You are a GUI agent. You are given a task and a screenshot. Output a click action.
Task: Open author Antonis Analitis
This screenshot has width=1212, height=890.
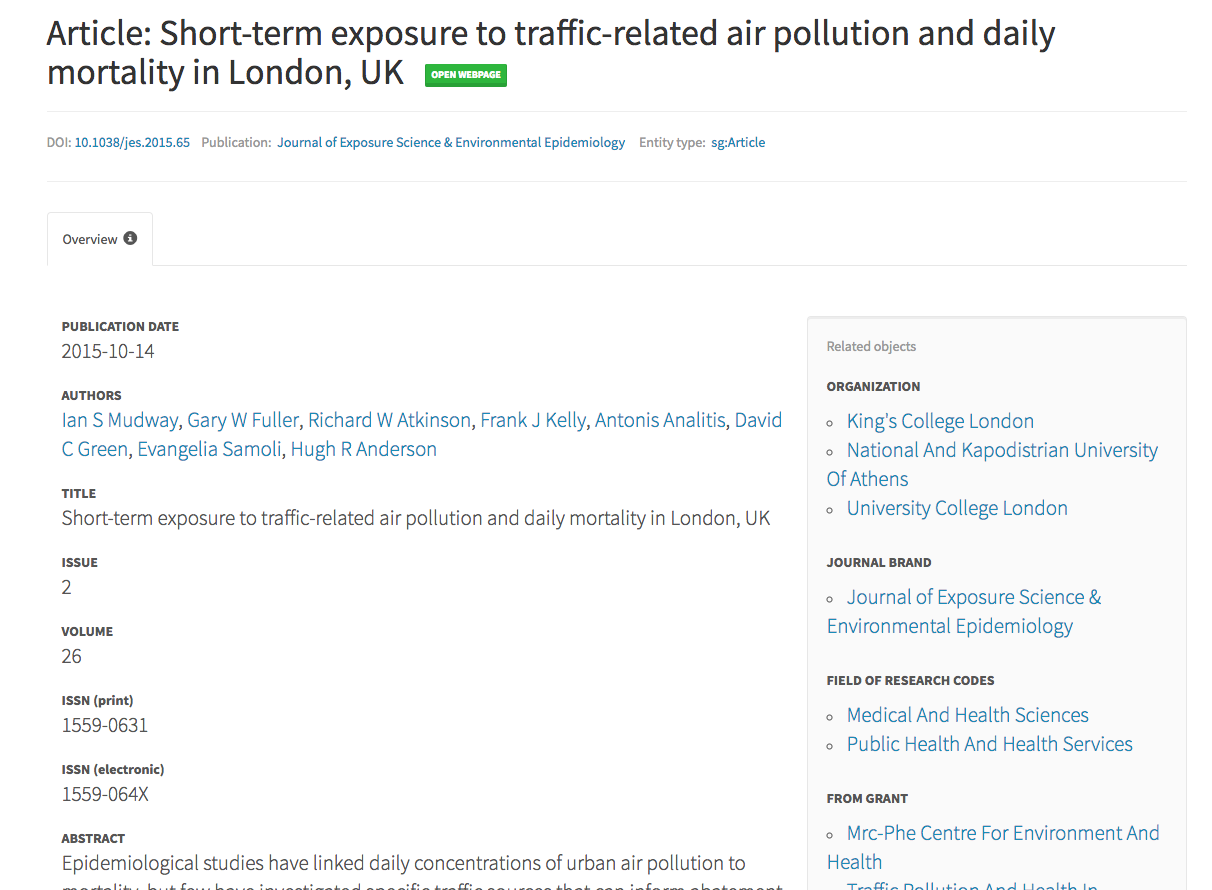point(660,420)
